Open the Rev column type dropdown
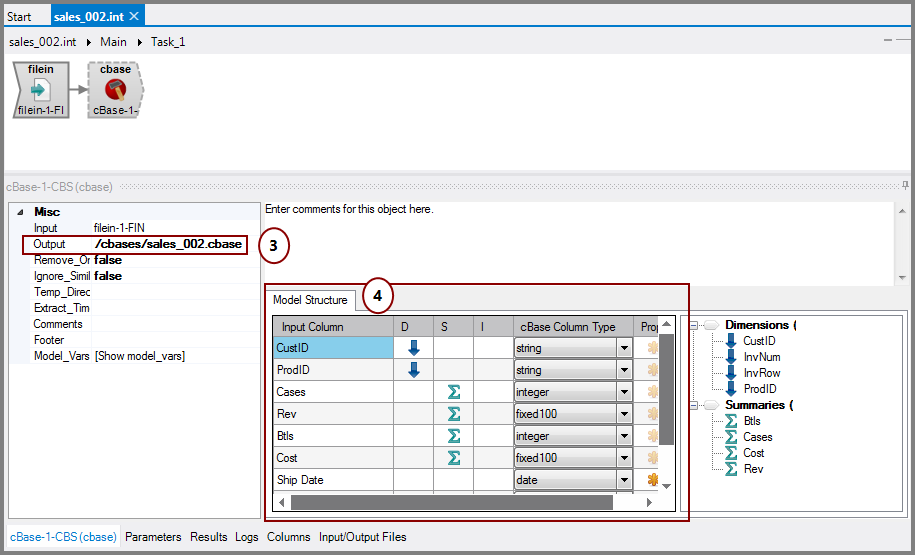Image resolution: width=915 pixels, height=555 pixels. click(624, 414)
